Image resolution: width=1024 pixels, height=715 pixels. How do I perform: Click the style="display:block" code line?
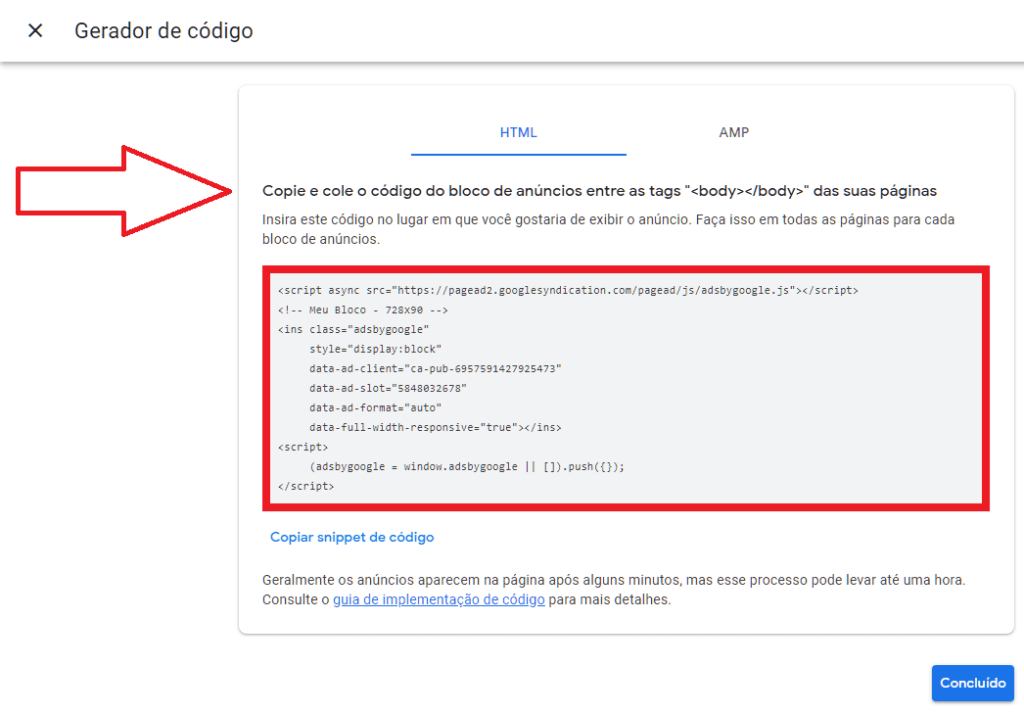376,349
